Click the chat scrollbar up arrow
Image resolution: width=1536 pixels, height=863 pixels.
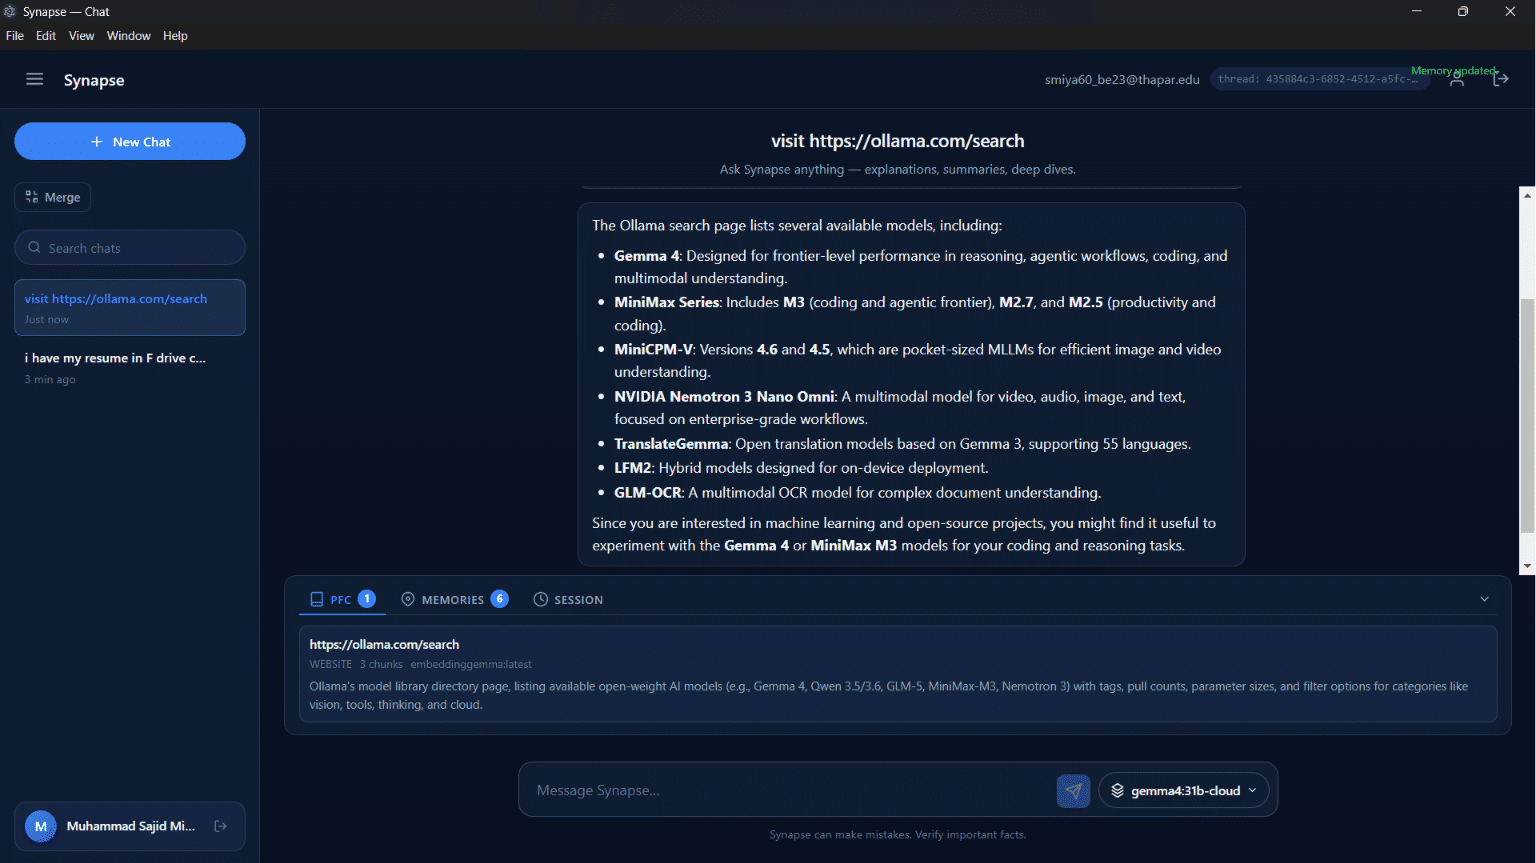(x=1527, y=195)
